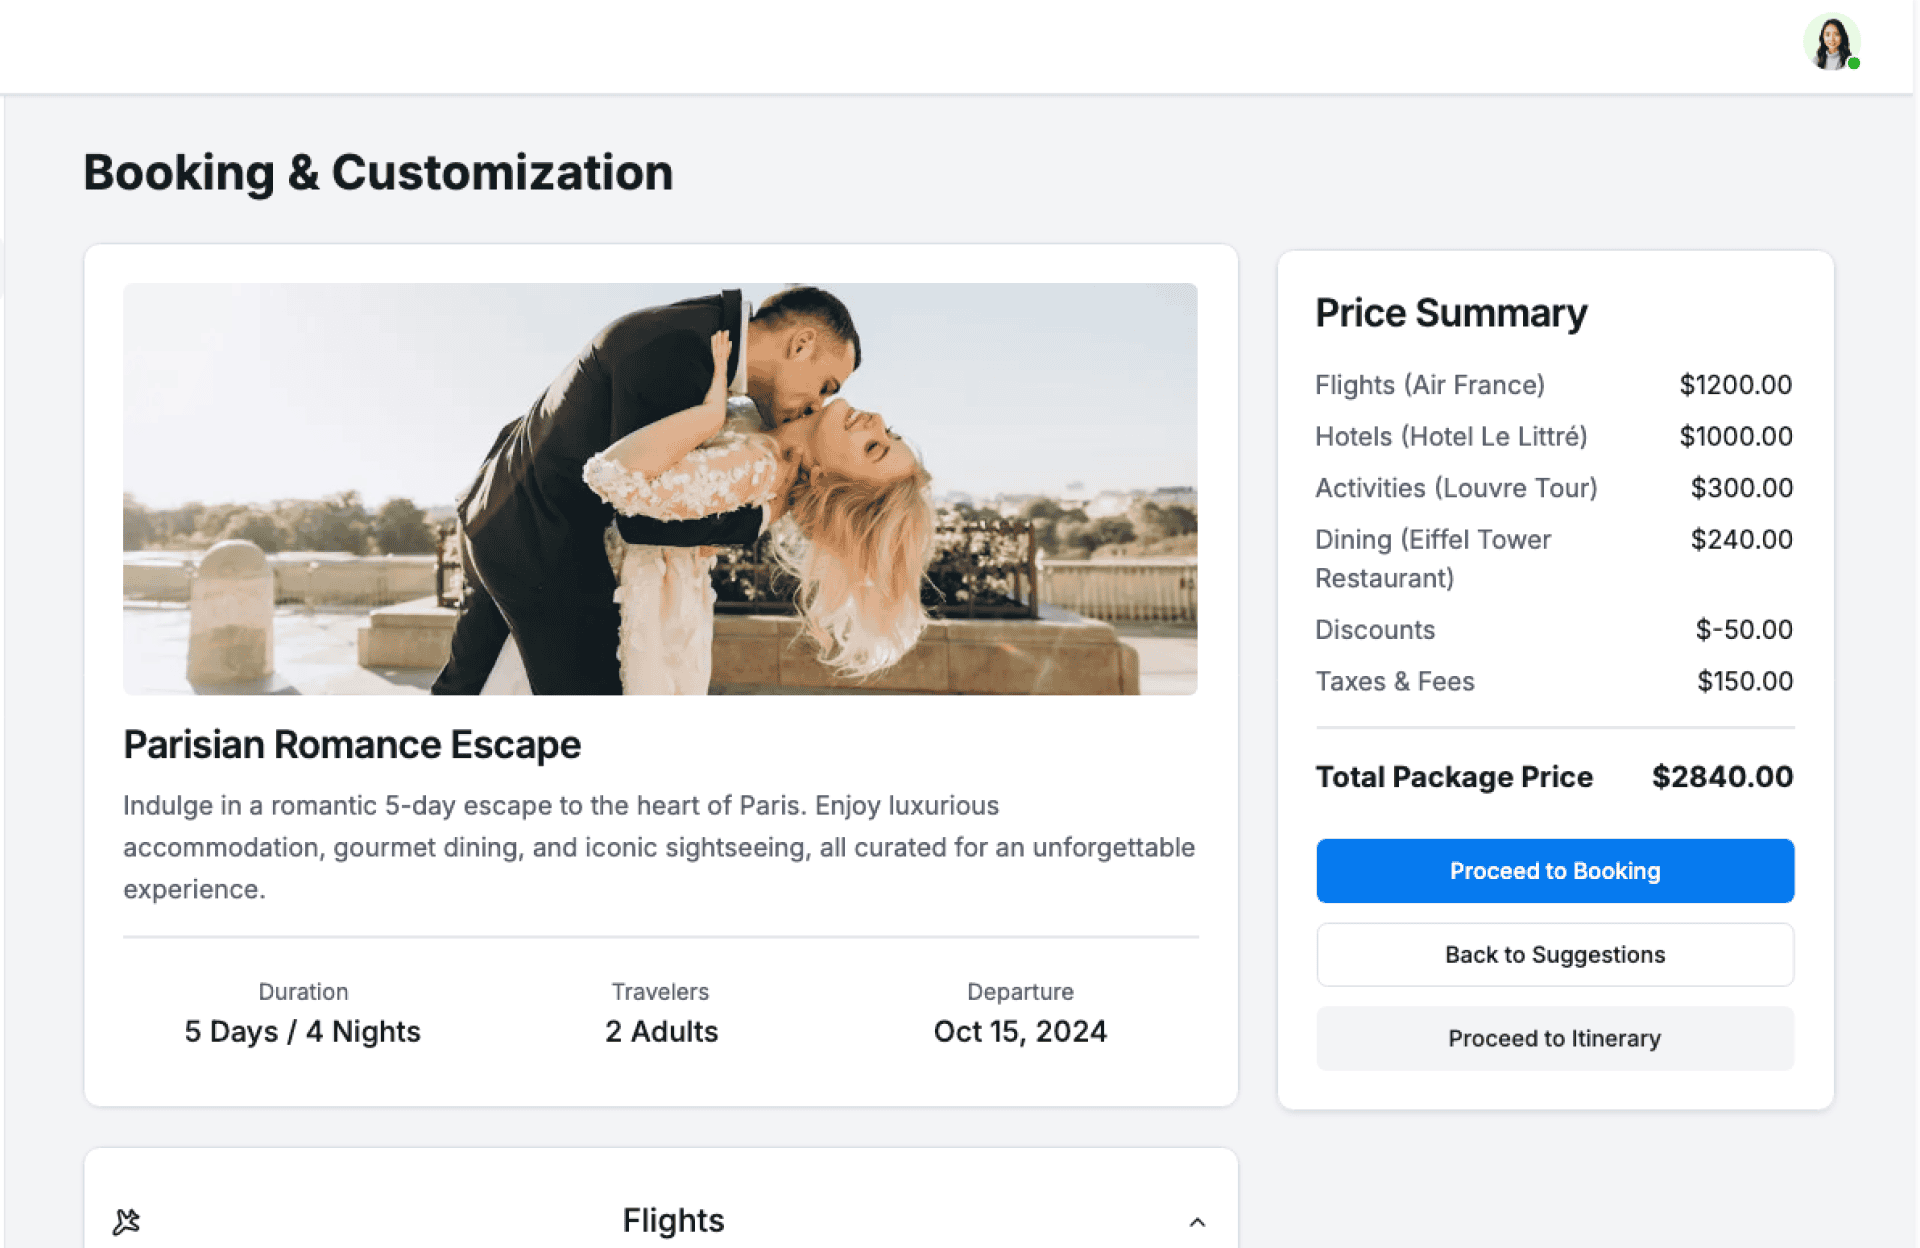
Task: Open the Parisian couple package photo
Action: tap(660, 489)
